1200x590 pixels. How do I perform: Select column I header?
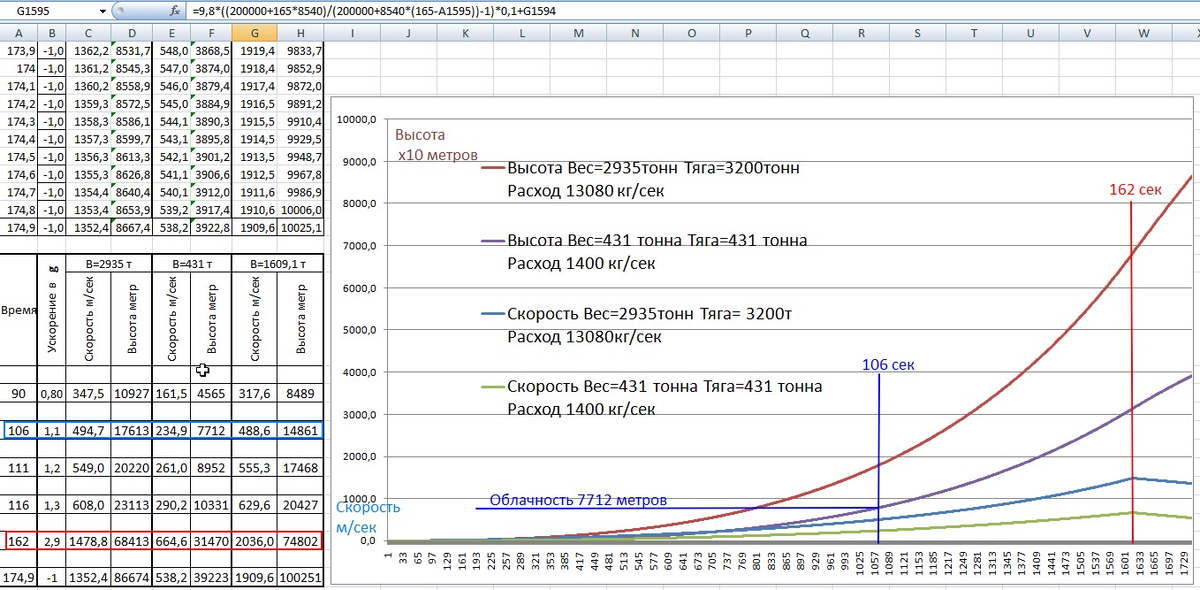353,33
